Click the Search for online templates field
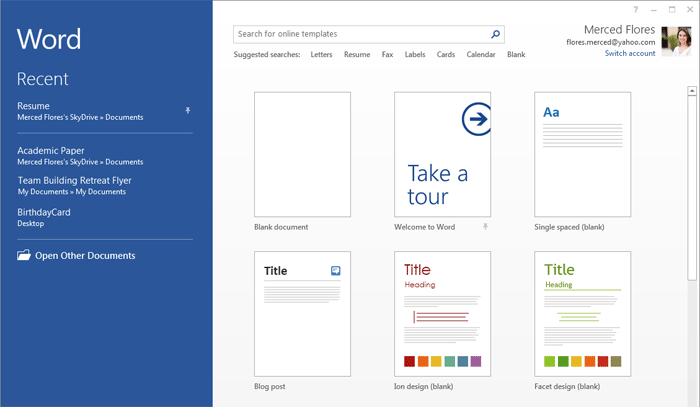 pos(360,34)
